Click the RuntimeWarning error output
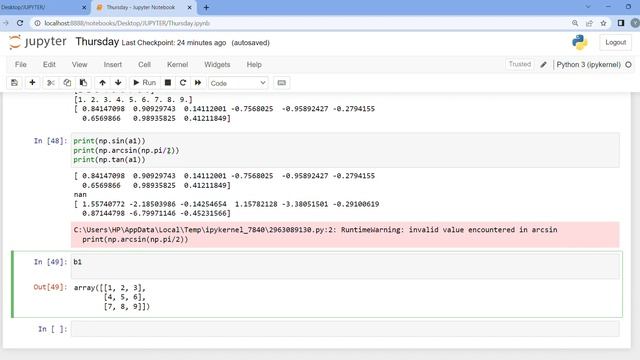 pos(345,235)
